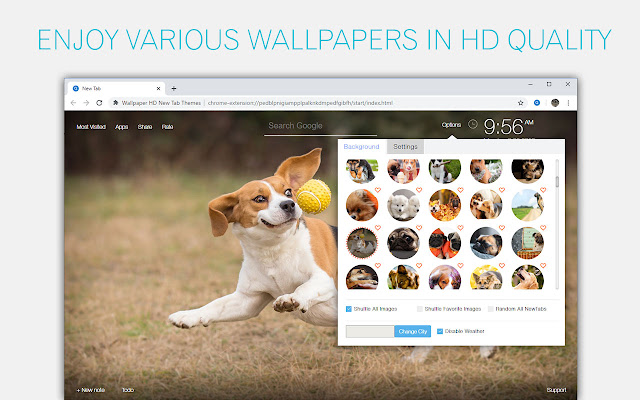Image resolution: width=640 pixels, height=400 pixels.
Task: Choose the two cuddling beagles thumbnail
Action: (486, 205)
